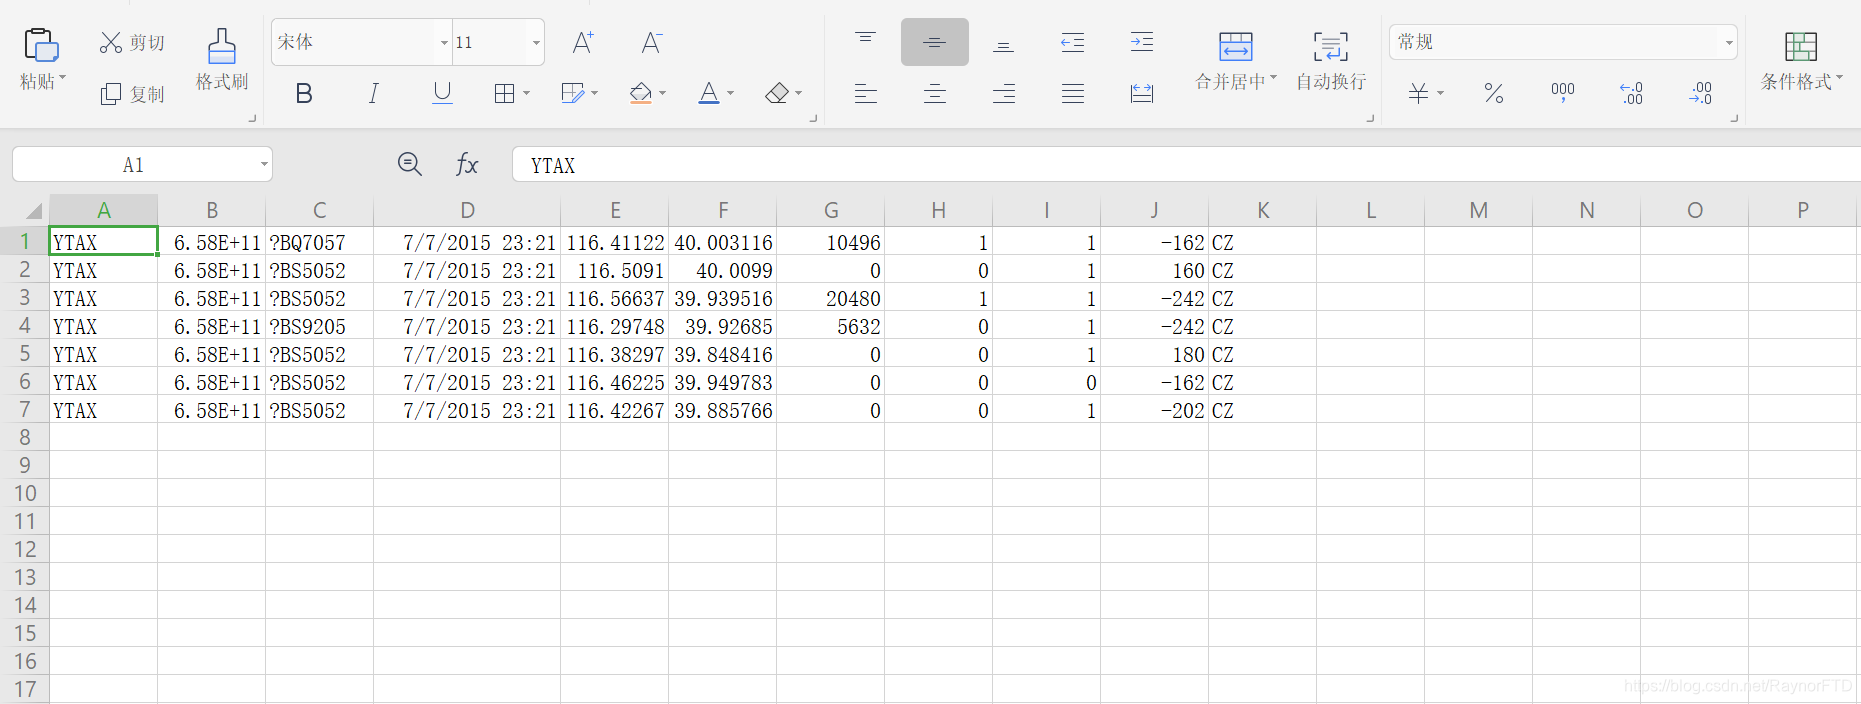Click the decrease decimal places icon
Screen dimensions: 1861x704
tap(1701, 93)
